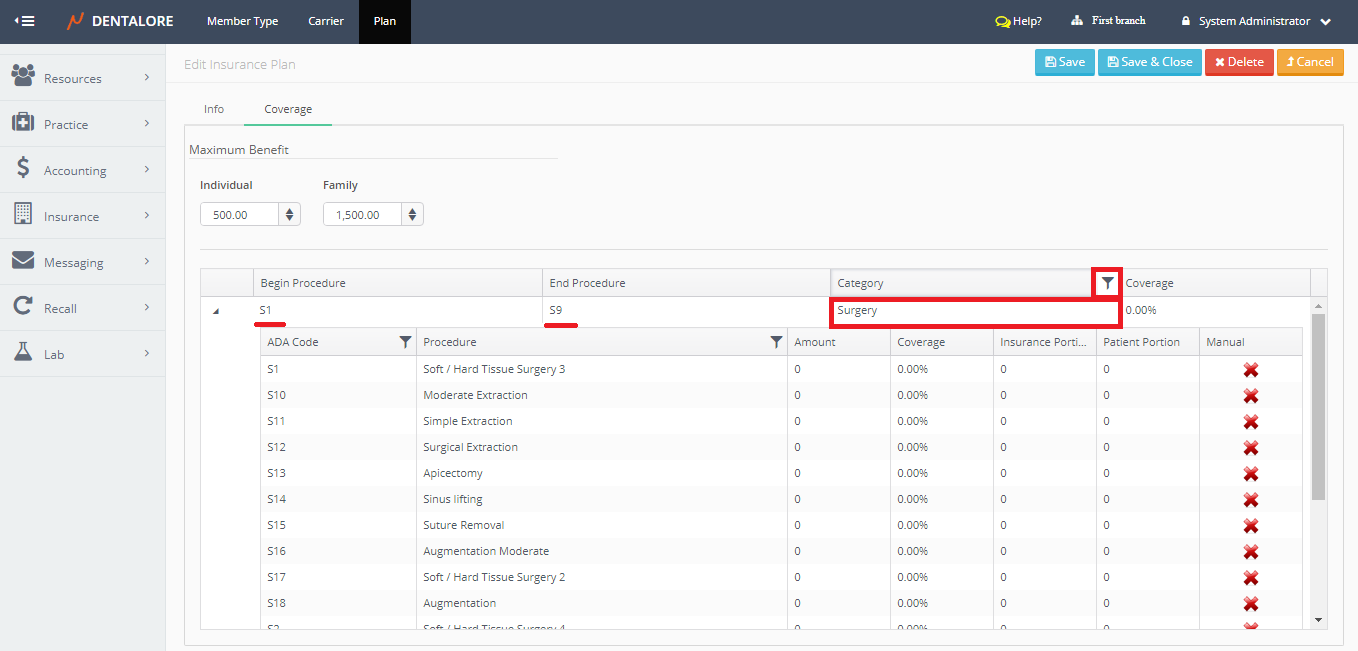Screen dimensions: 1358x651
Task: Open the Carrier menu item
Action: coord(326,21)
